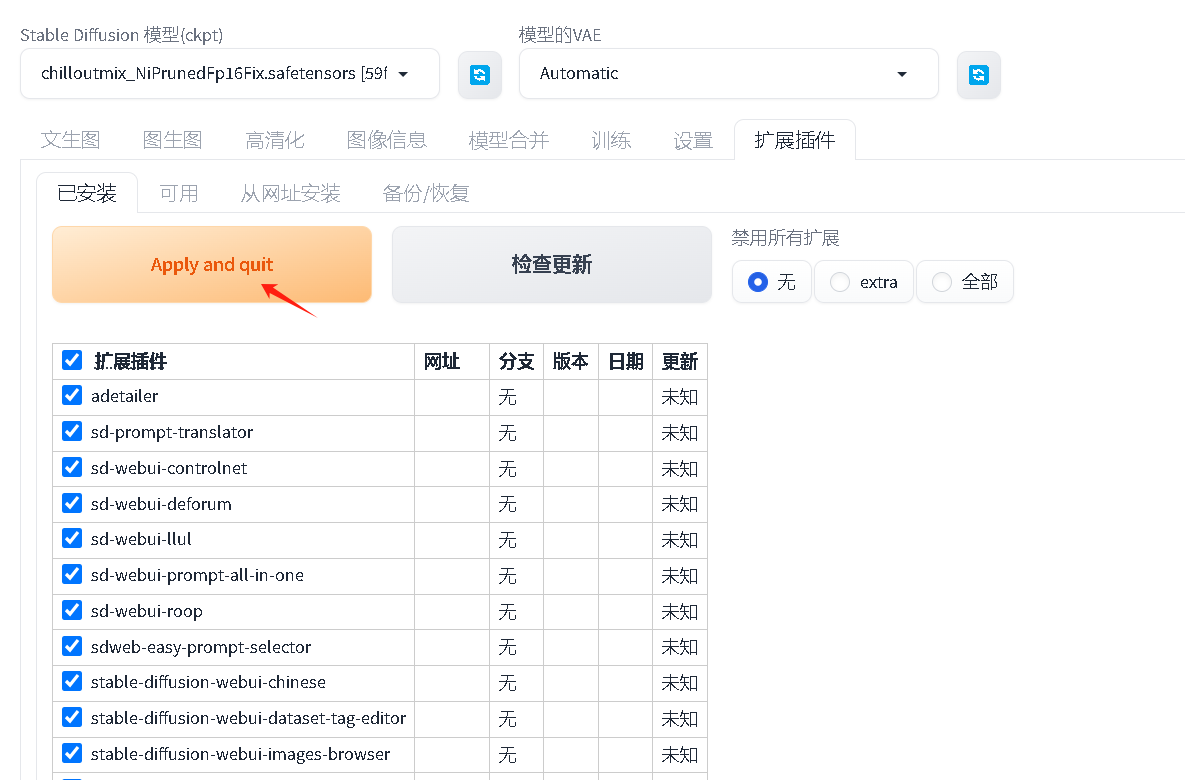Click the 禁用所有扩展 label

click(x=785, y=238)
